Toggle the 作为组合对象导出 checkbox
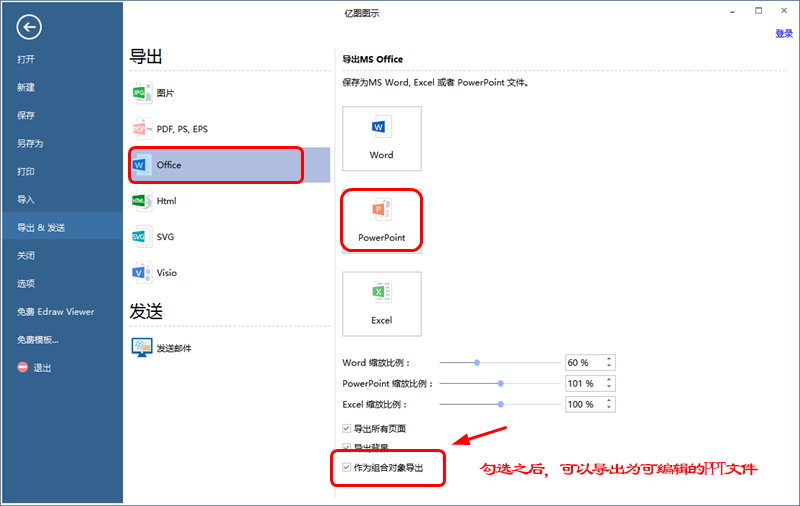 point(346,467)
